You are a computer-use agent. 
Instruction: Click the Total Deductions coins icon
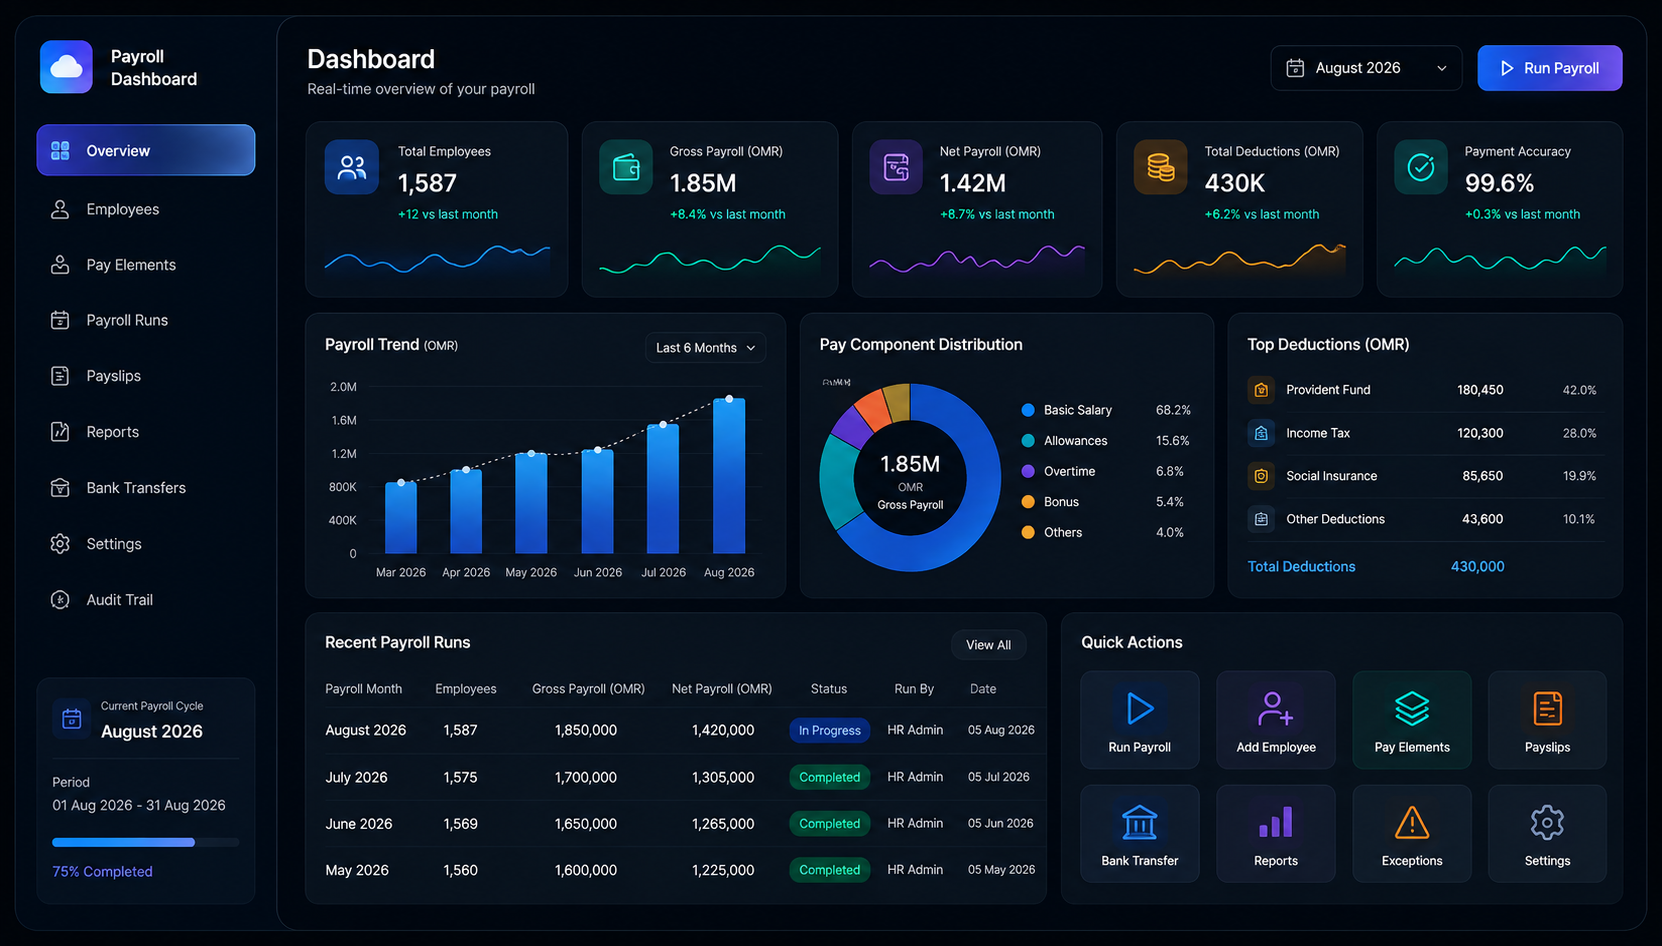[x=1160, y=167]
